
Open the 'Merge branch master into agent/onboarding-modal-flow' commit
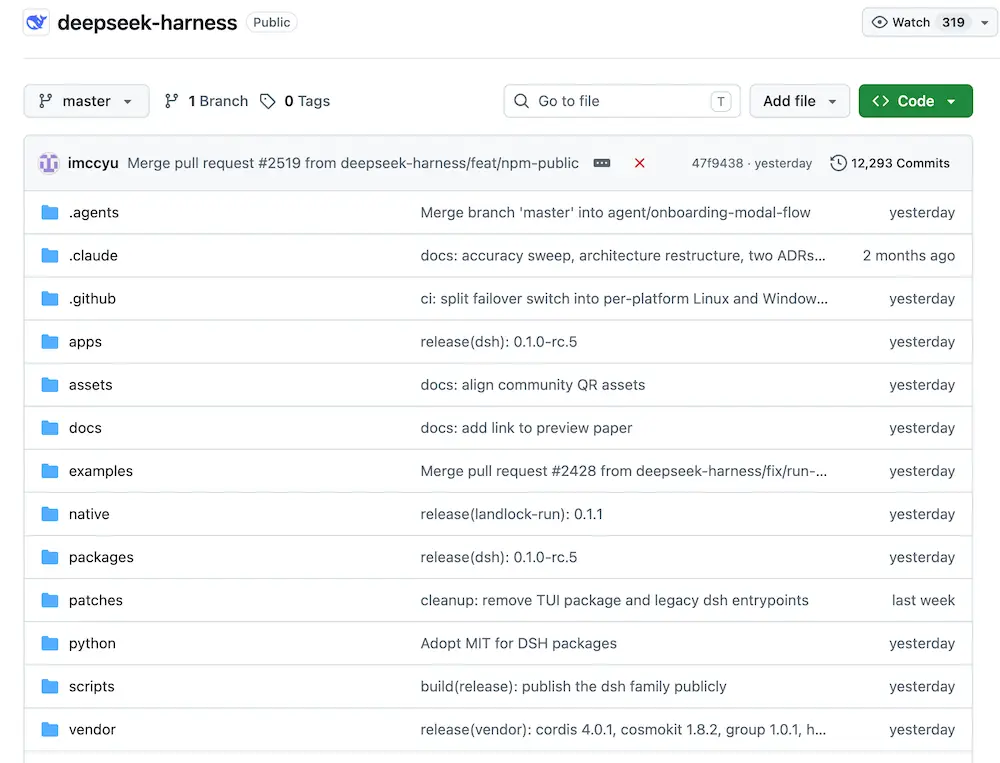(x=615, y=212)
